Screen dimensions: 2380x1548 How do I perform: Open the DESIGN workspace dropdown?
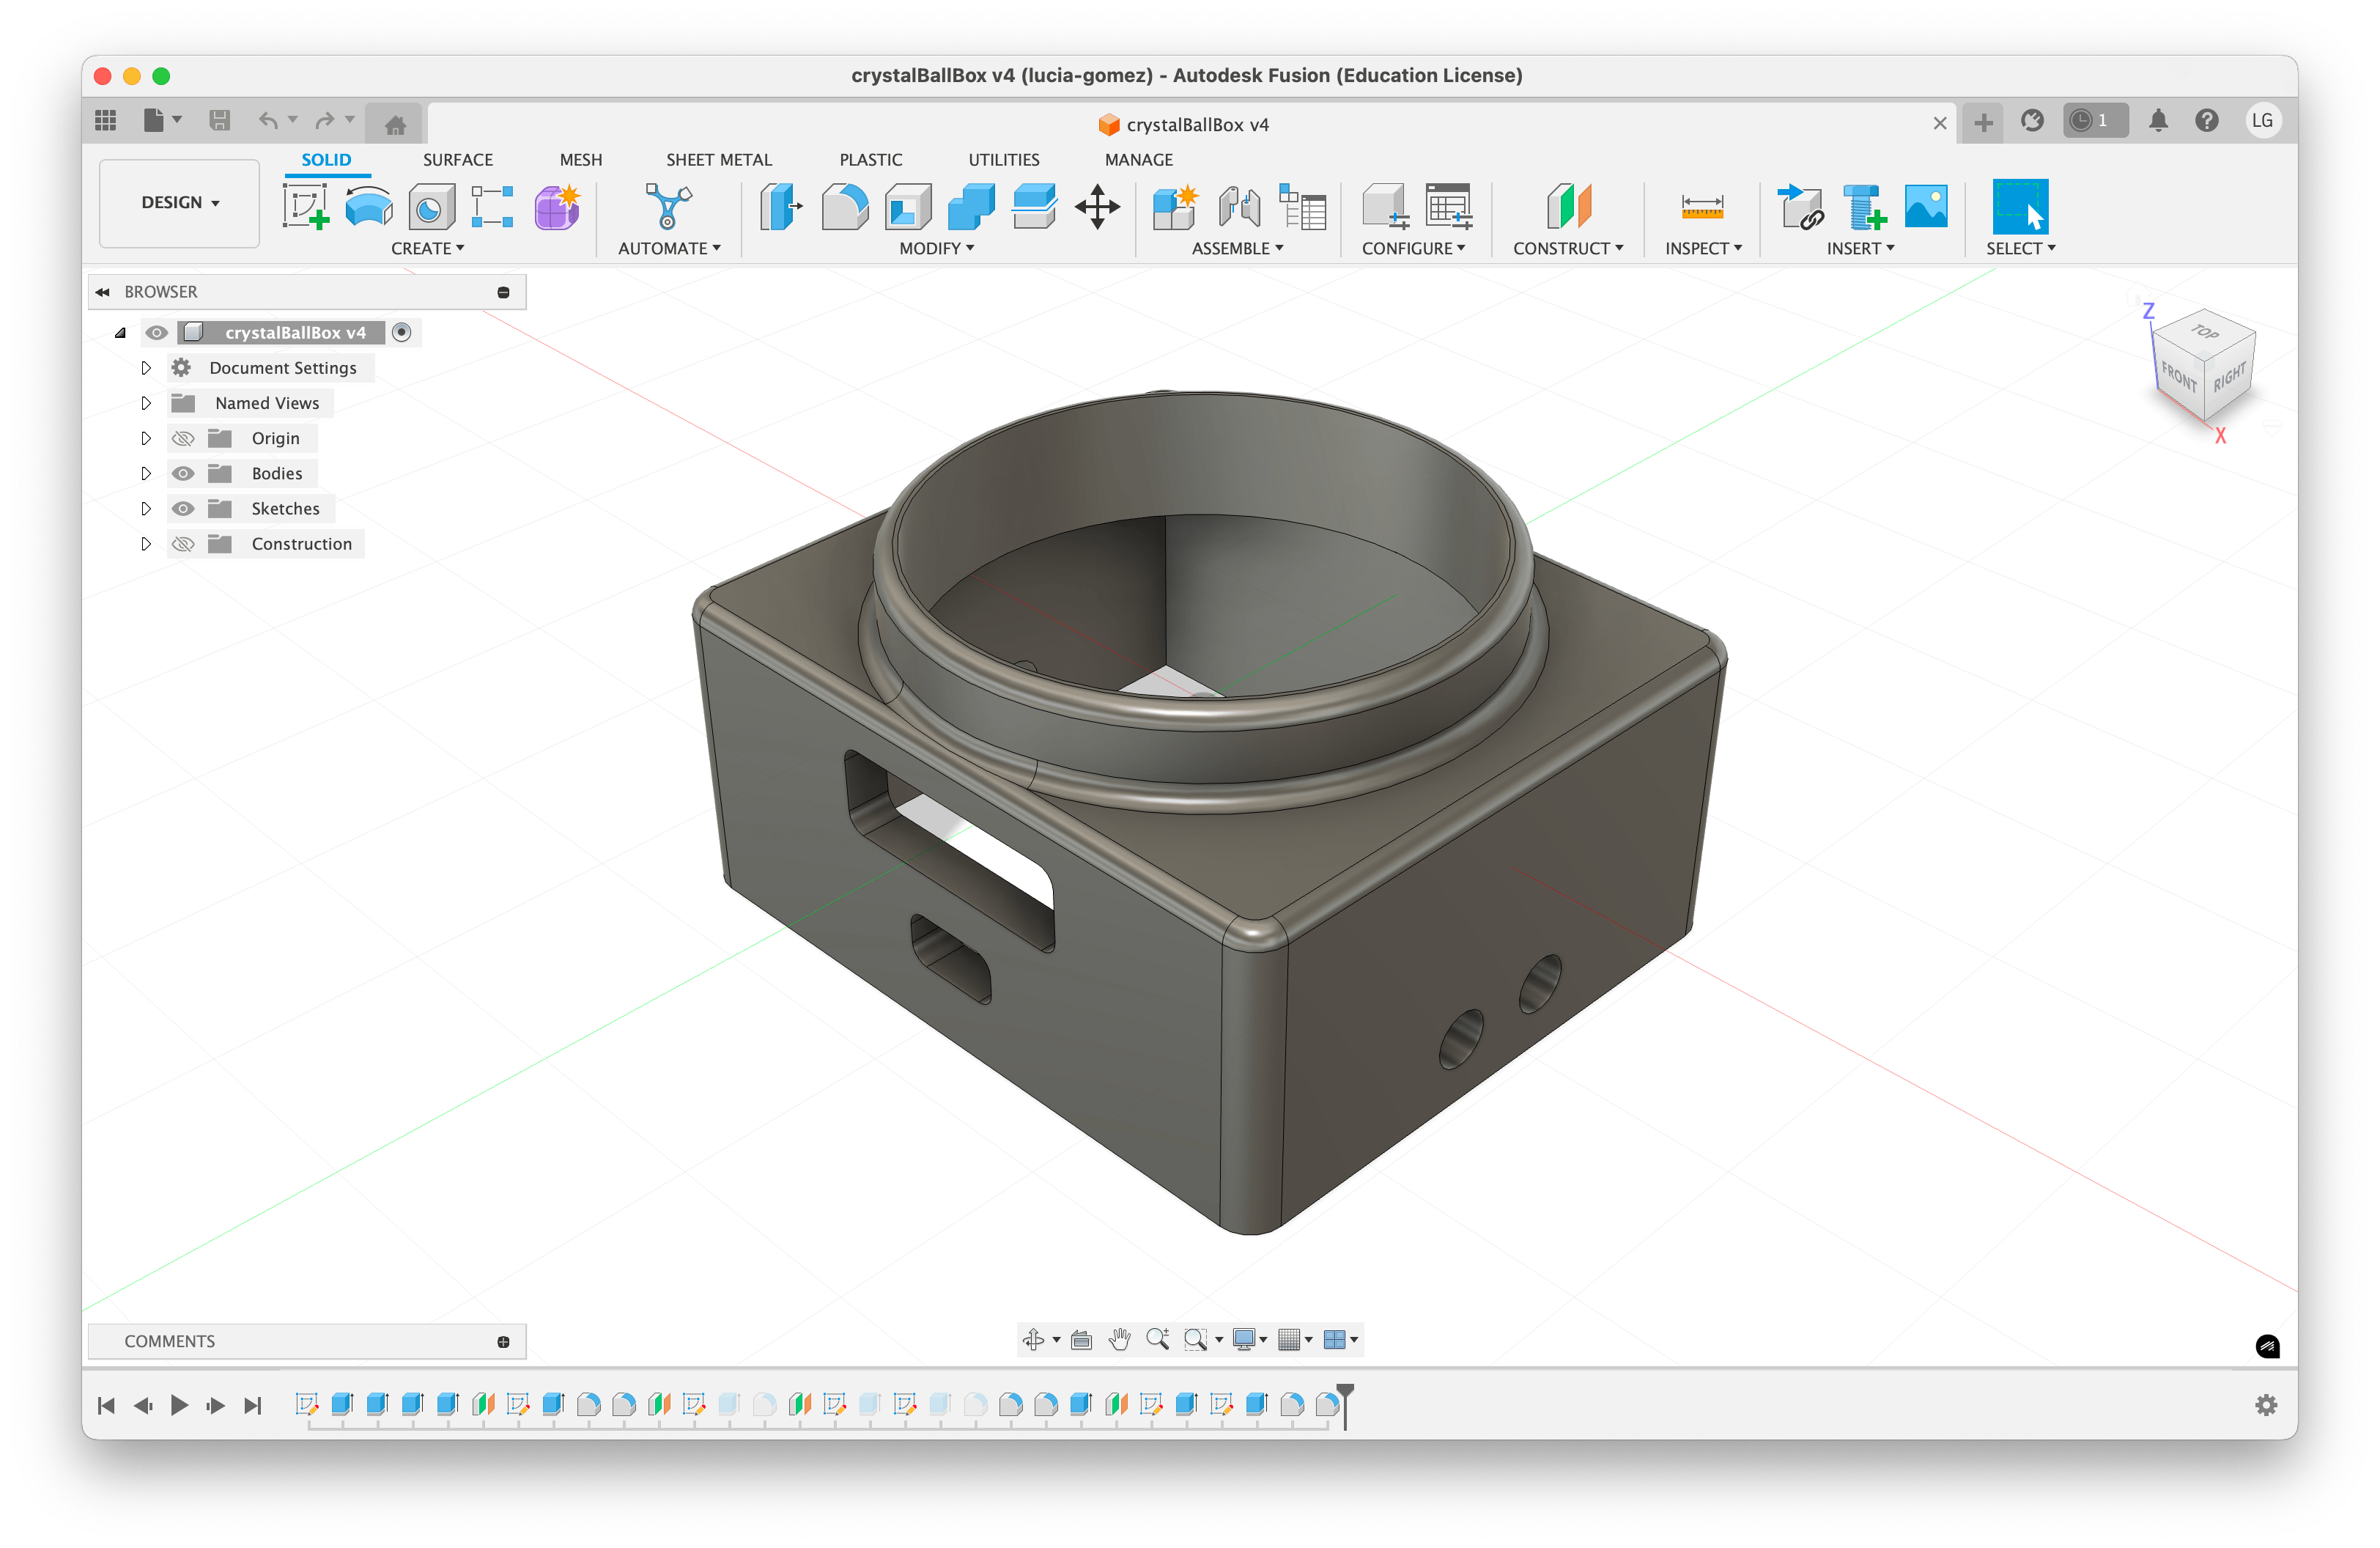(180, 203)
